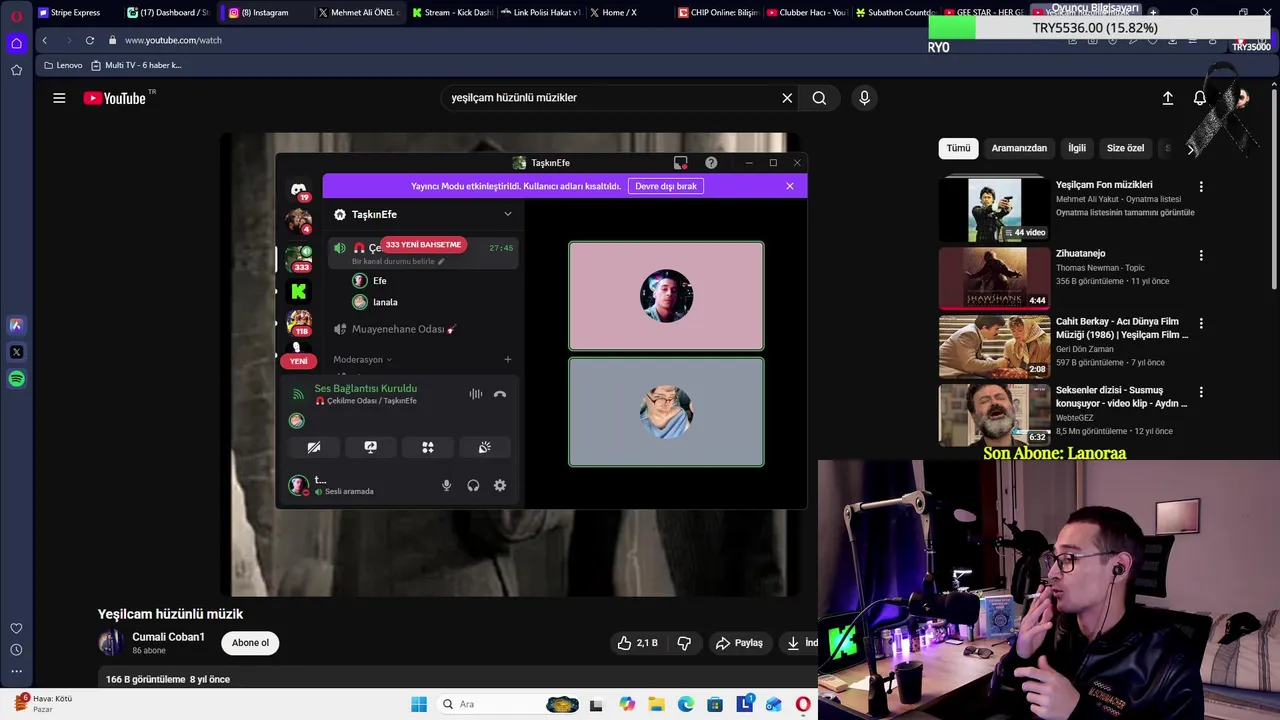
Task: Open options for Zihuatanejo video
Action: click(1201, 255)
